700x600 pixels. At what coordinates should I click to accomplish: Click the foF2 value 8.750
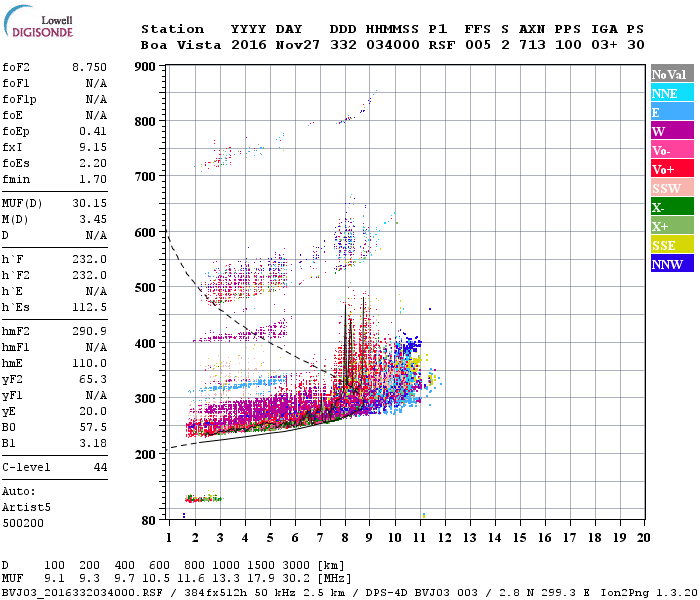click(x=89, y=67)
